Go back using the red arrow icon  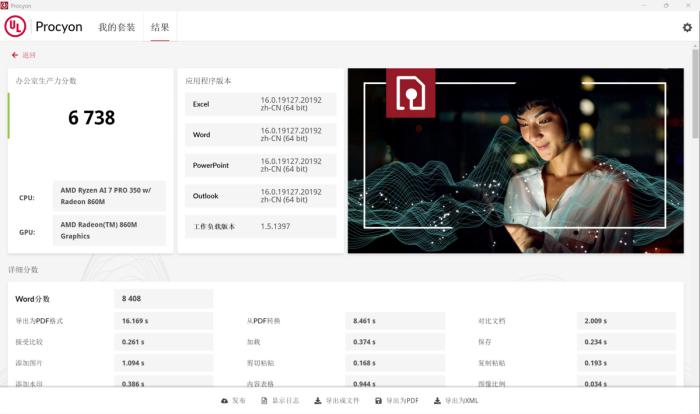(15, 55)
